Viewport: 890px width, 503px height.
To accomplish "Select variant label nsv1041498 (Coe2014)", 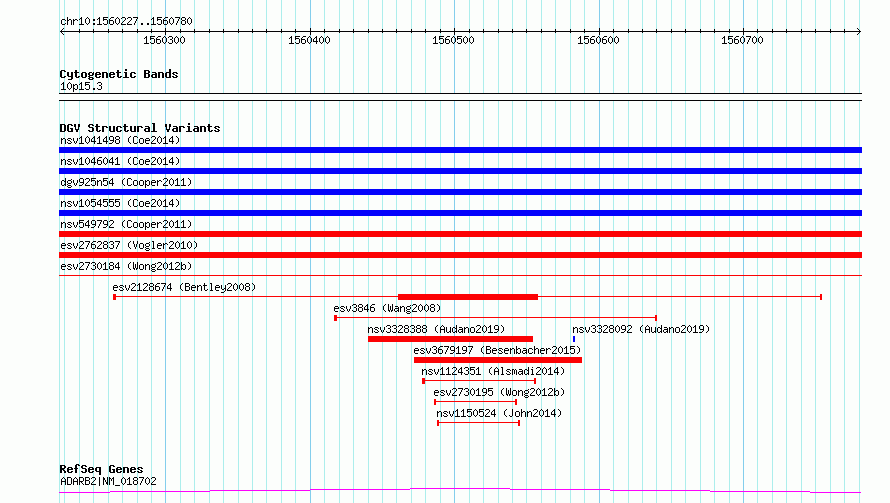I will [120, 140].
